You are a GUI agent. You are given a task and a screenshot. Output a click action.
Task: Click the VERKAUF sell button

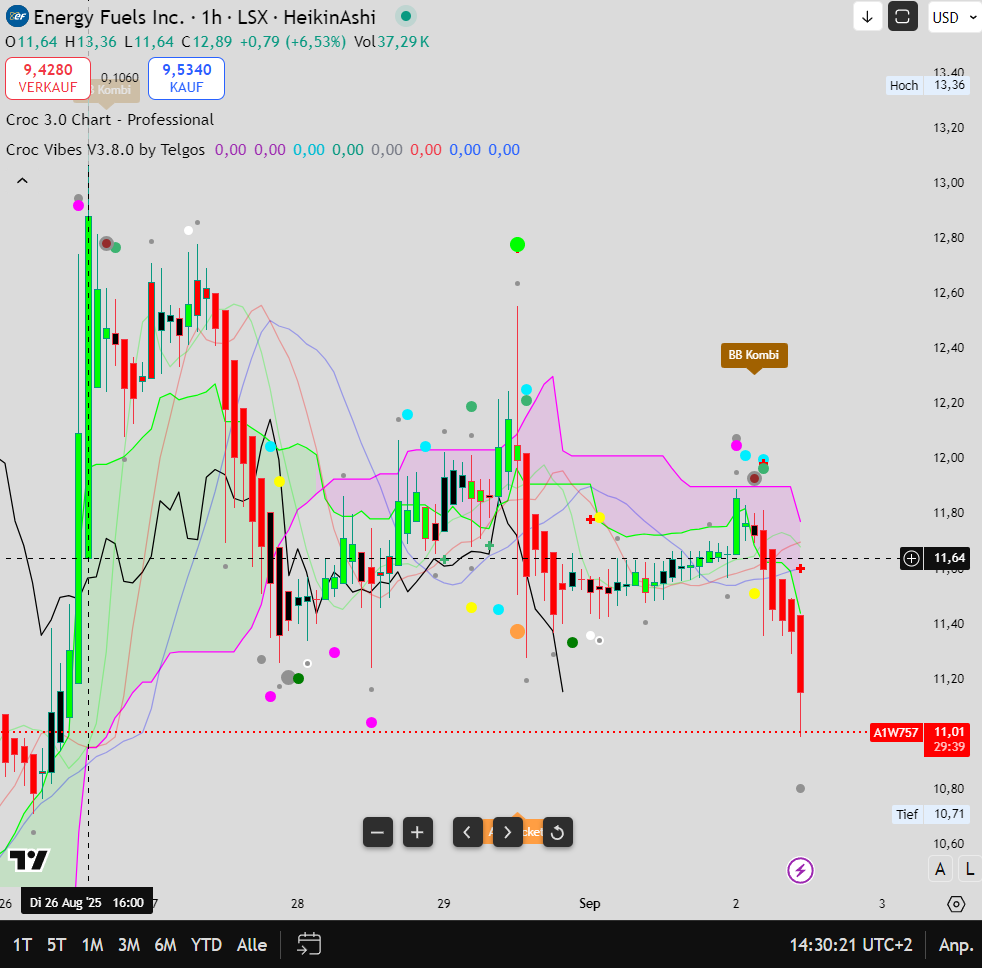coord(48,78)
